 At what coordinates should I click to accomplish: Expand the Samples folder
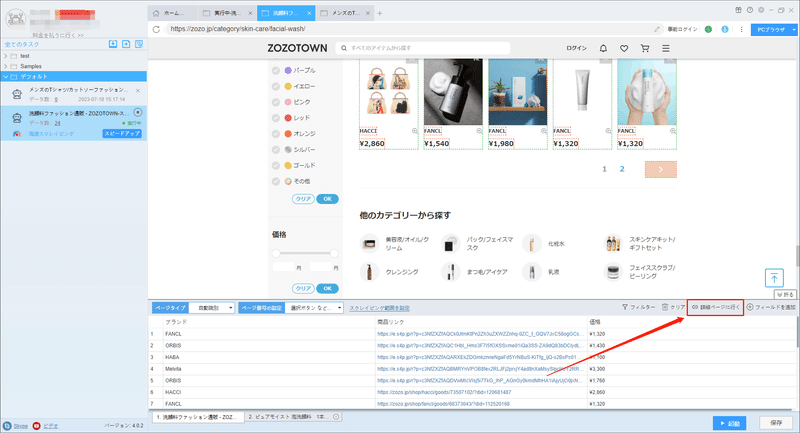[x=6, y=66]
